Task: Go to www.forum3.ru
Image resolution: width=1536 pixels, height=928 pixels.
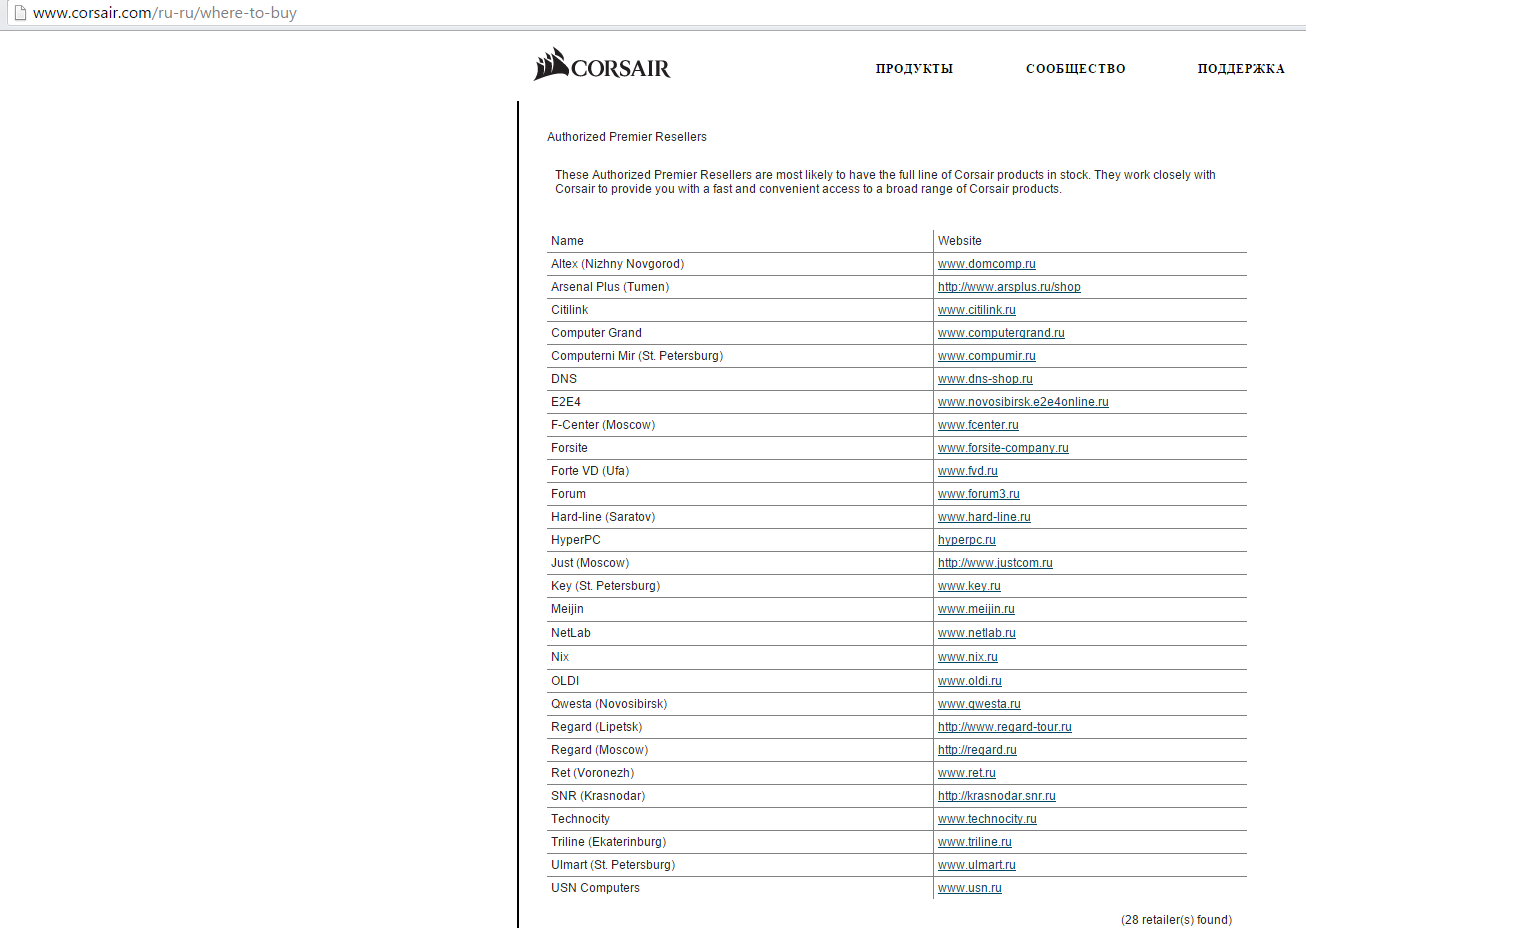Action: [979, 494]
